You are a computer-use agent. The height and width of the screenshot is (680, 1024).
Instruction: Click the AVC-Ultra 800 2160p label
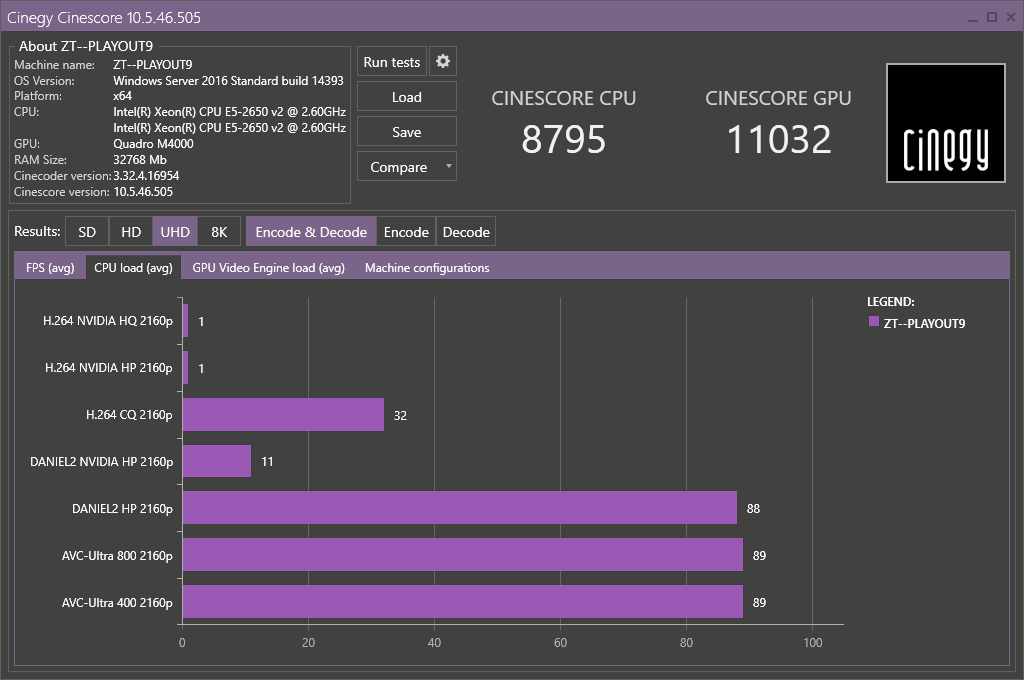[117, 556]
